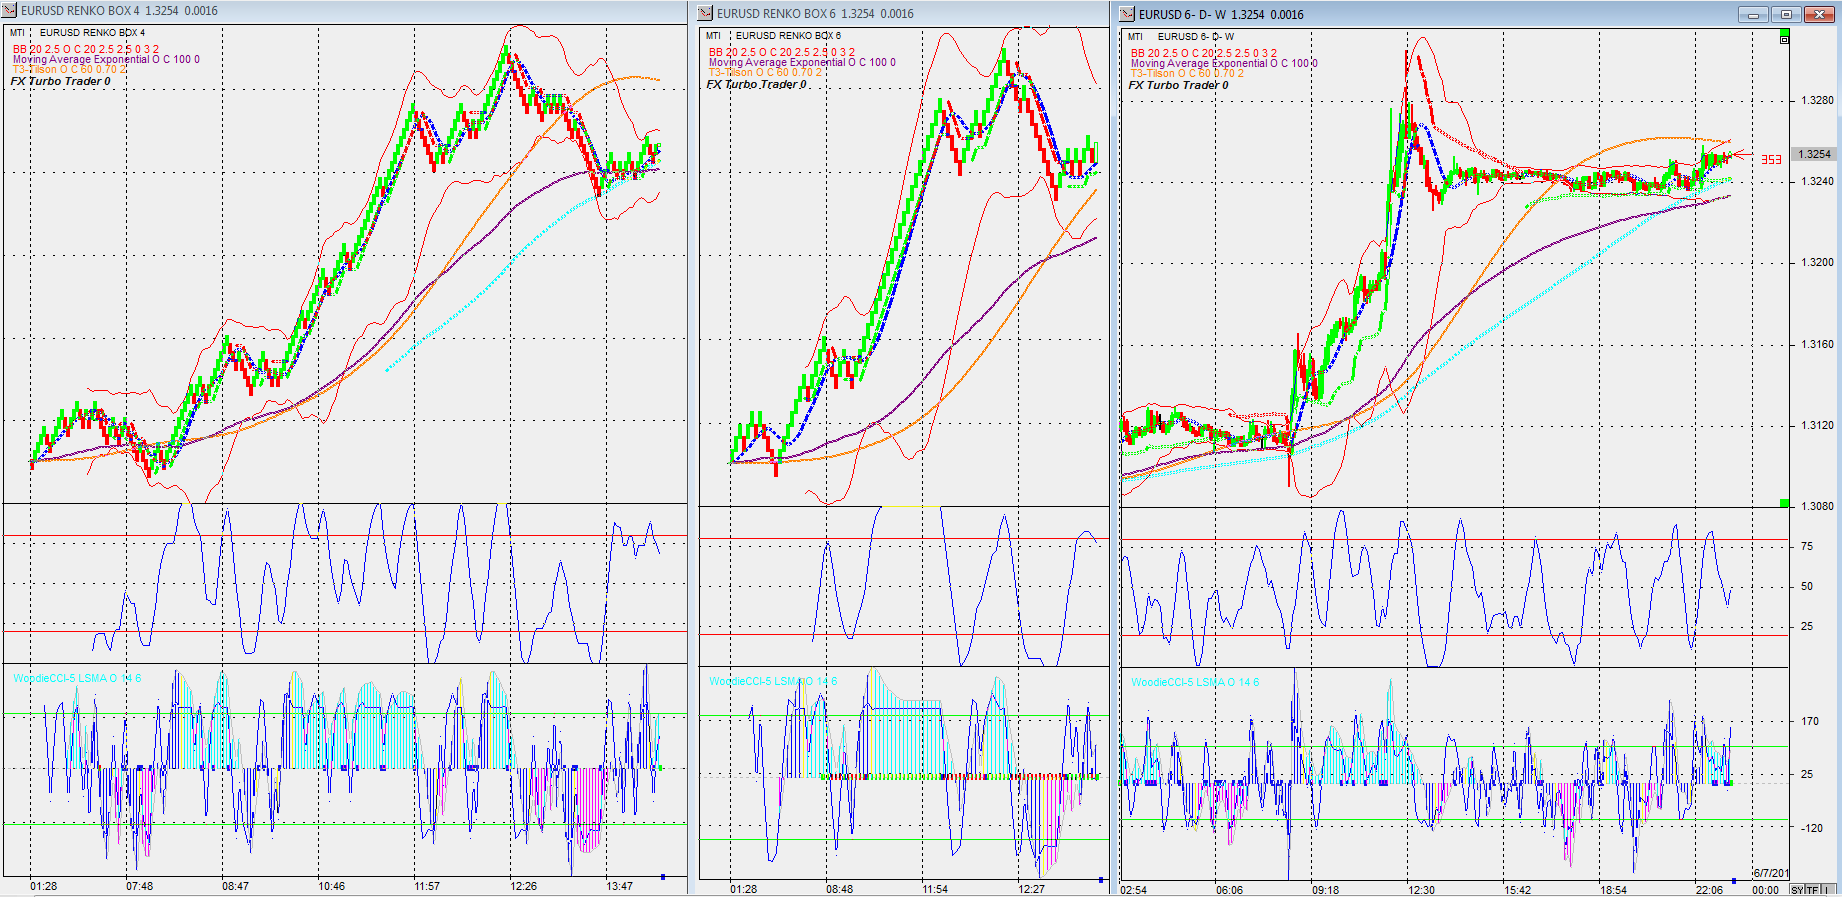Click the small square icon below the top green marker
The image size is (1842, 897).
click(x=1785, y=40)
